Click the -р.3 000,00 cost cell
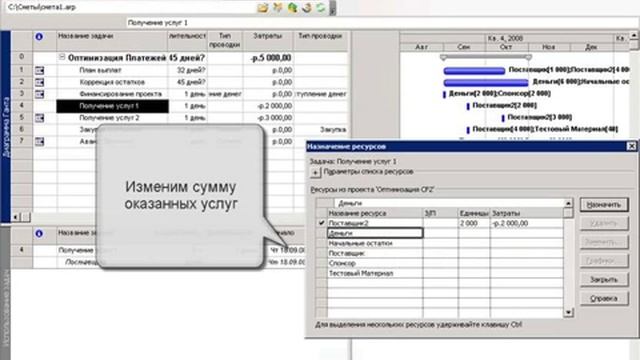This screenshot has height=360, width=640. click(x=268, y=118)
